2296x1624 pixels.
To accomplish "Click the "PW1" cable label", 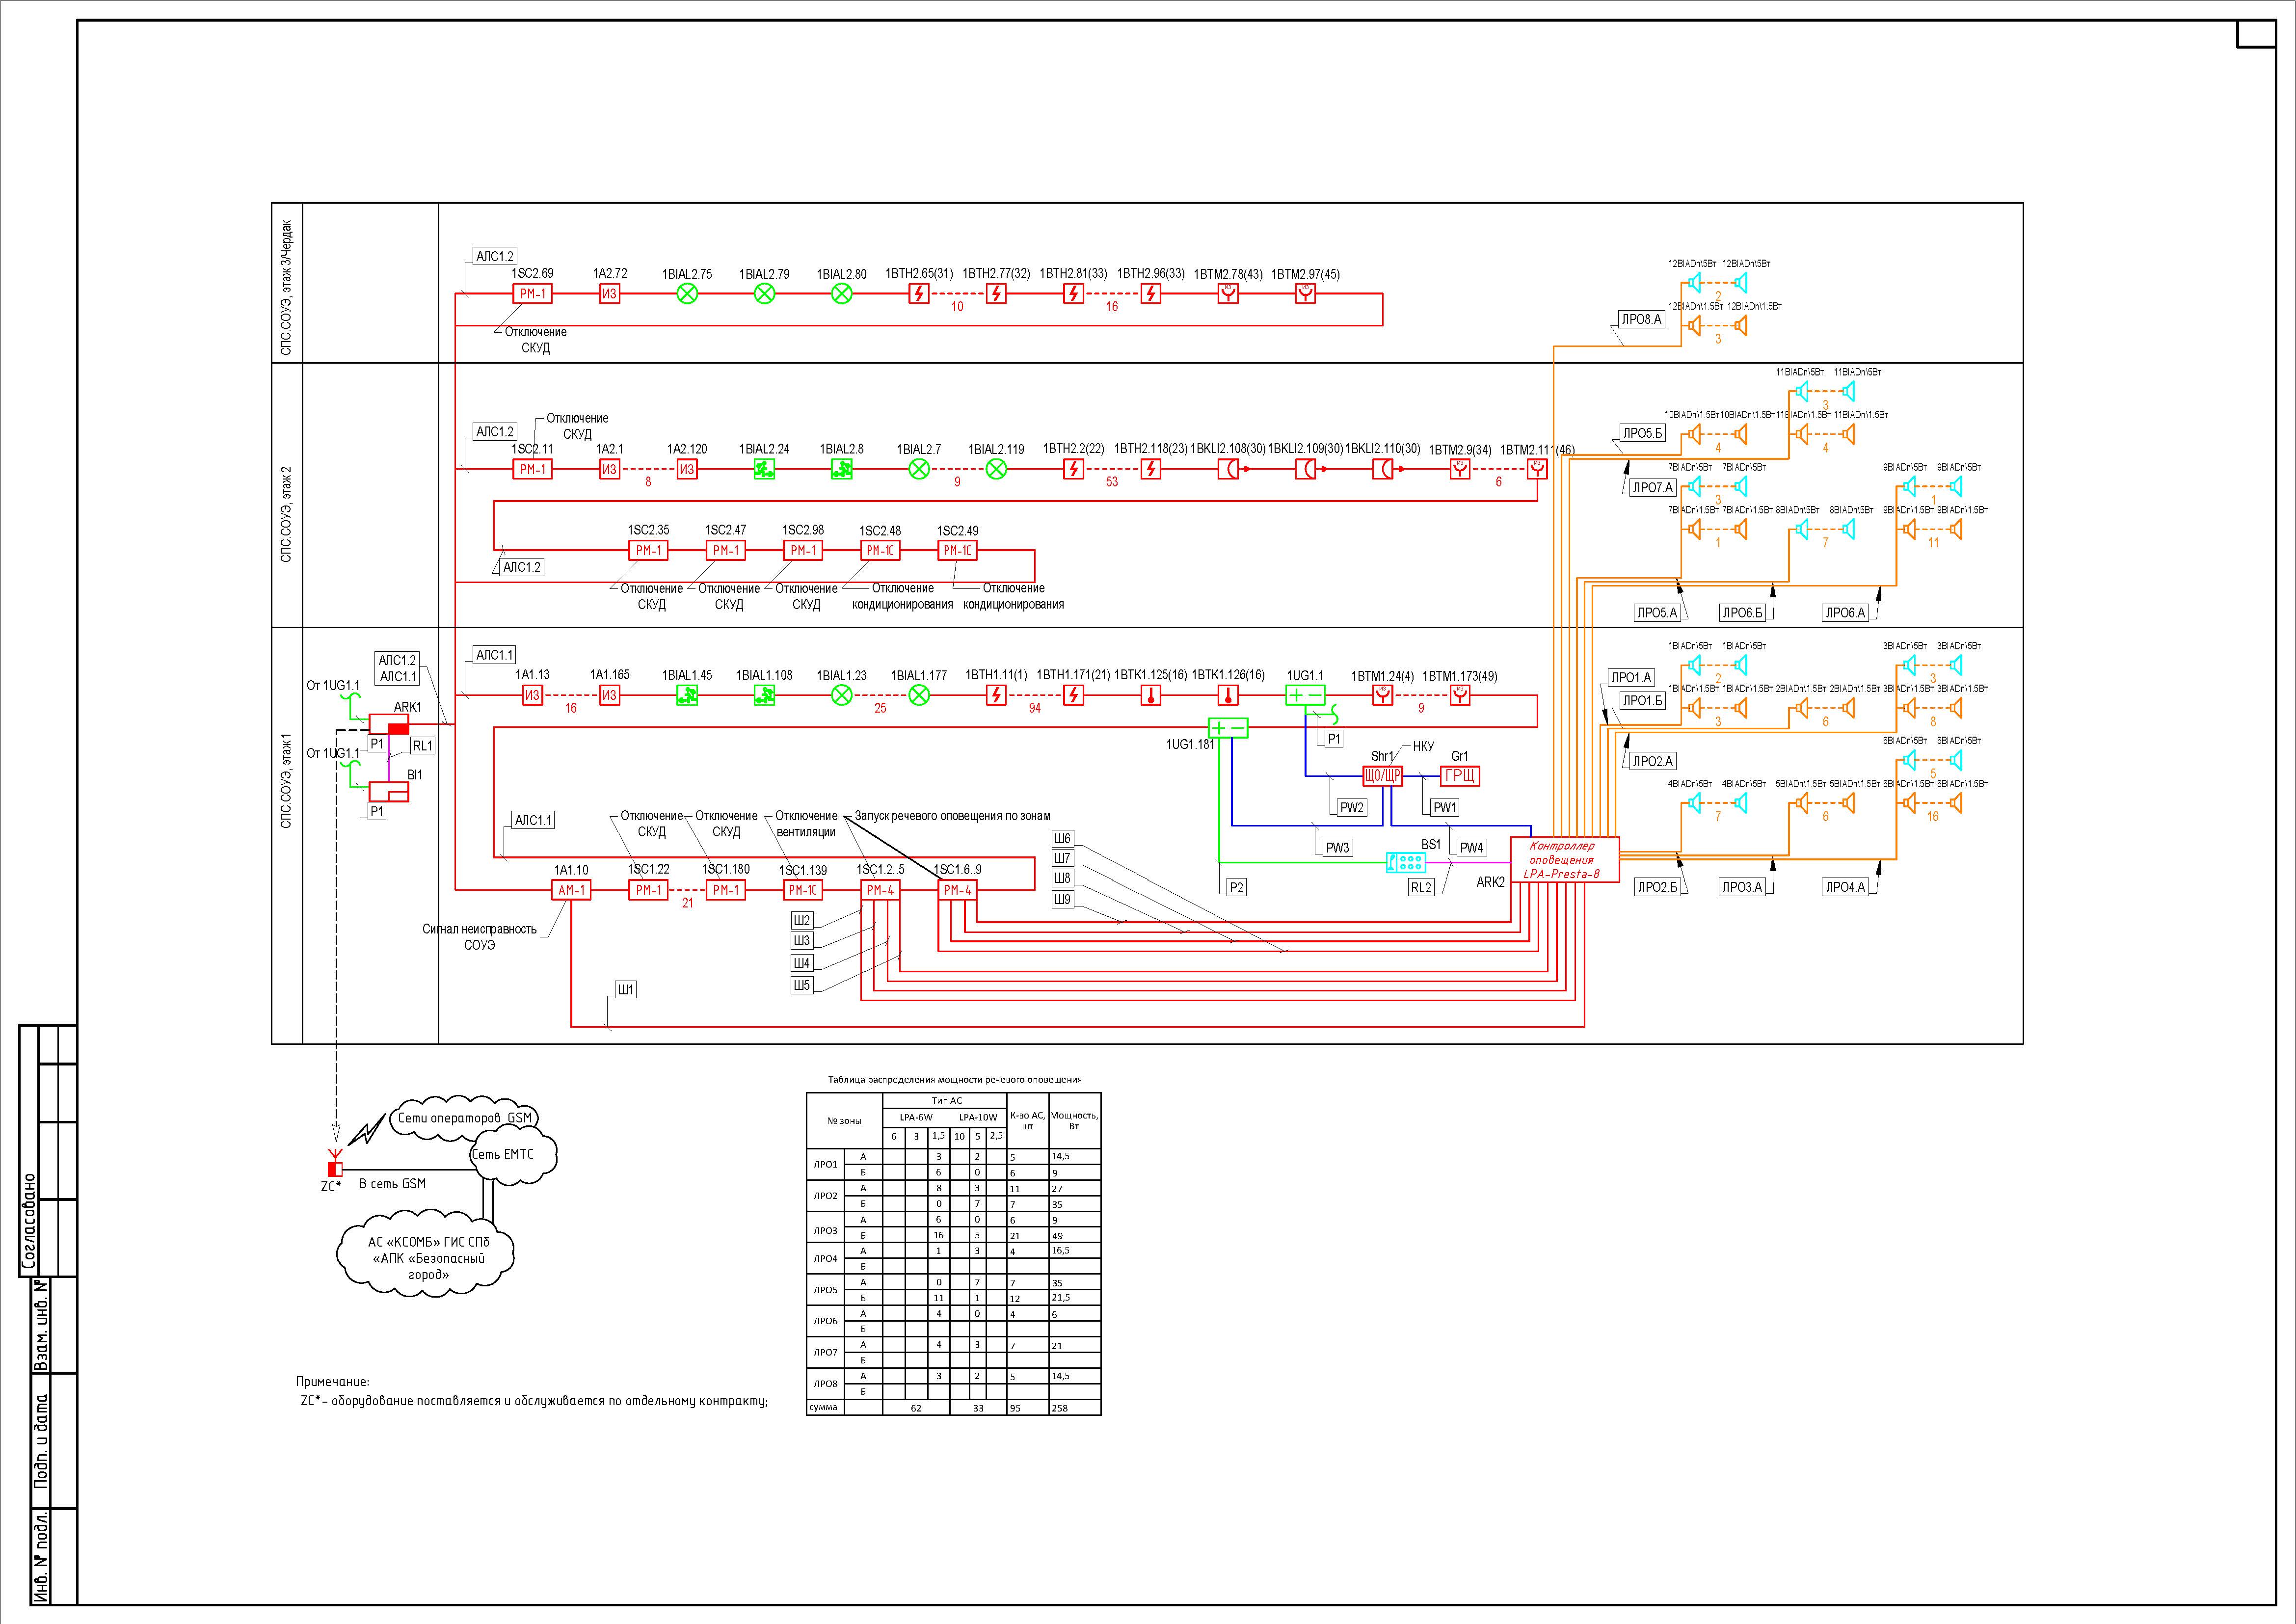I will [1445, 808].
